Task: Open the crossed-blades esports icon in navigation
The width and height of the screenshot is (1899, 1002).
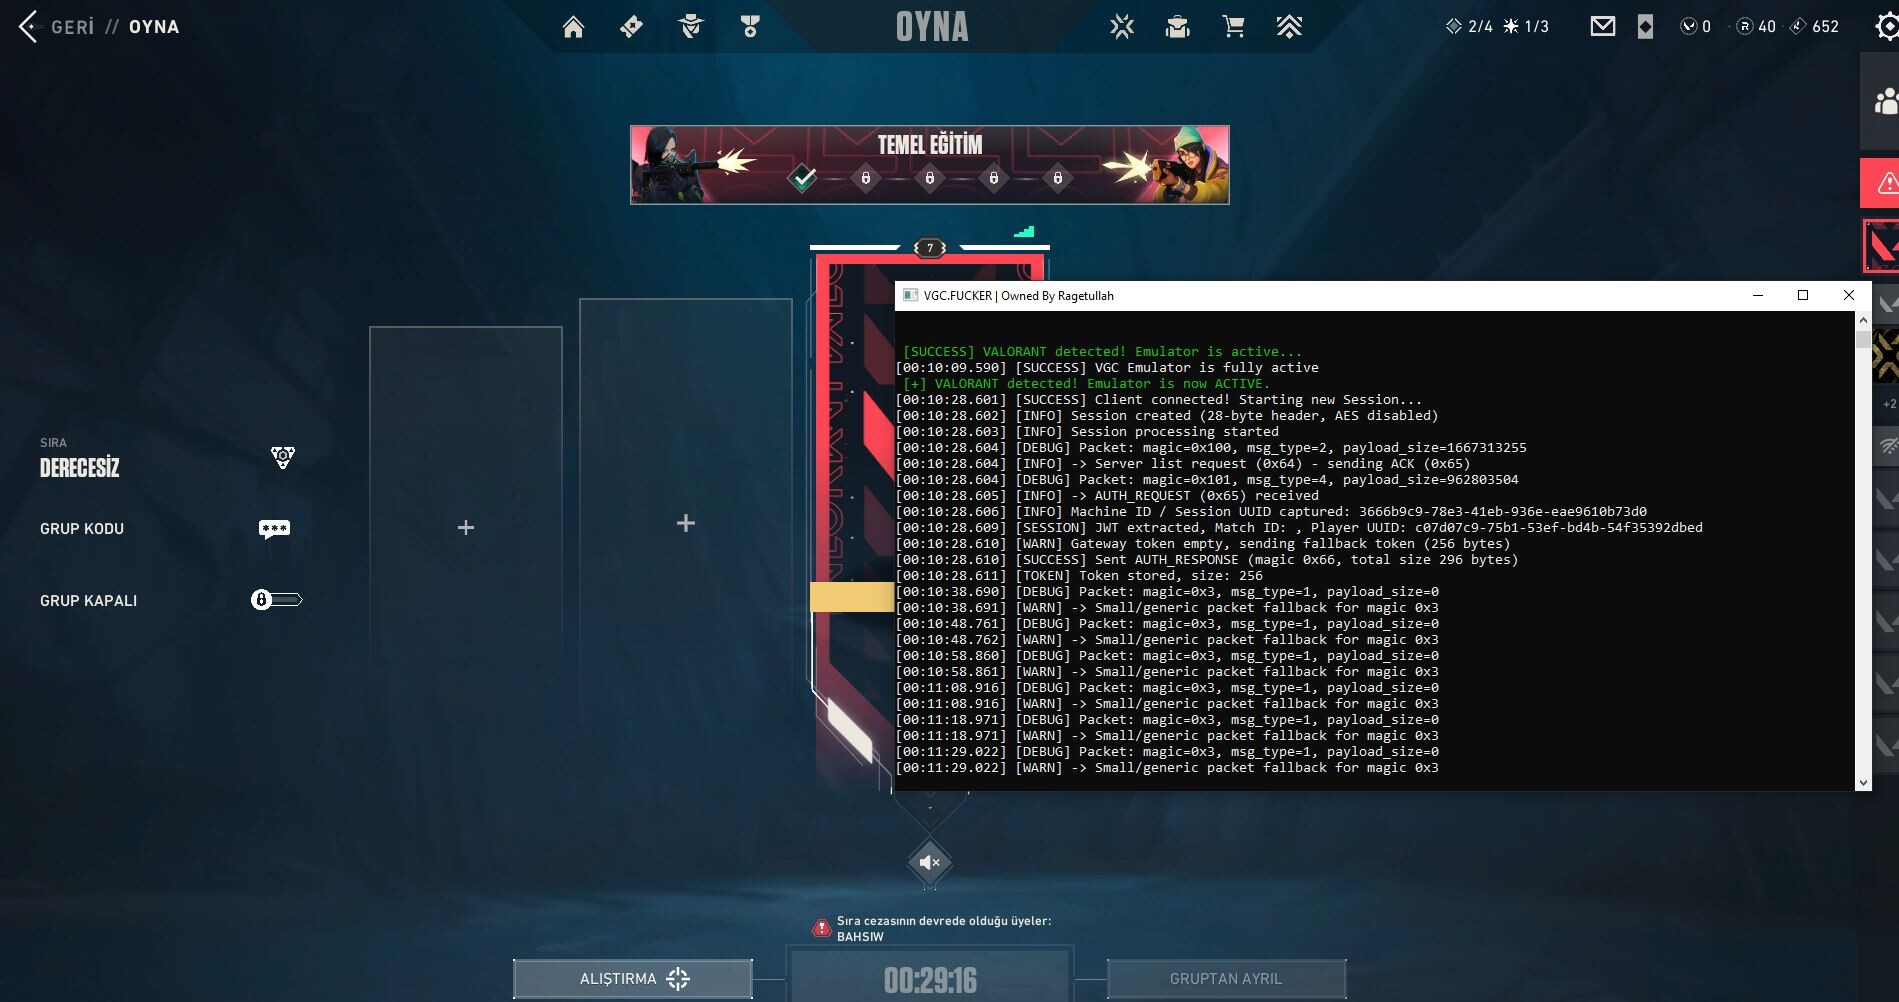Action: tap(1122, 27)
